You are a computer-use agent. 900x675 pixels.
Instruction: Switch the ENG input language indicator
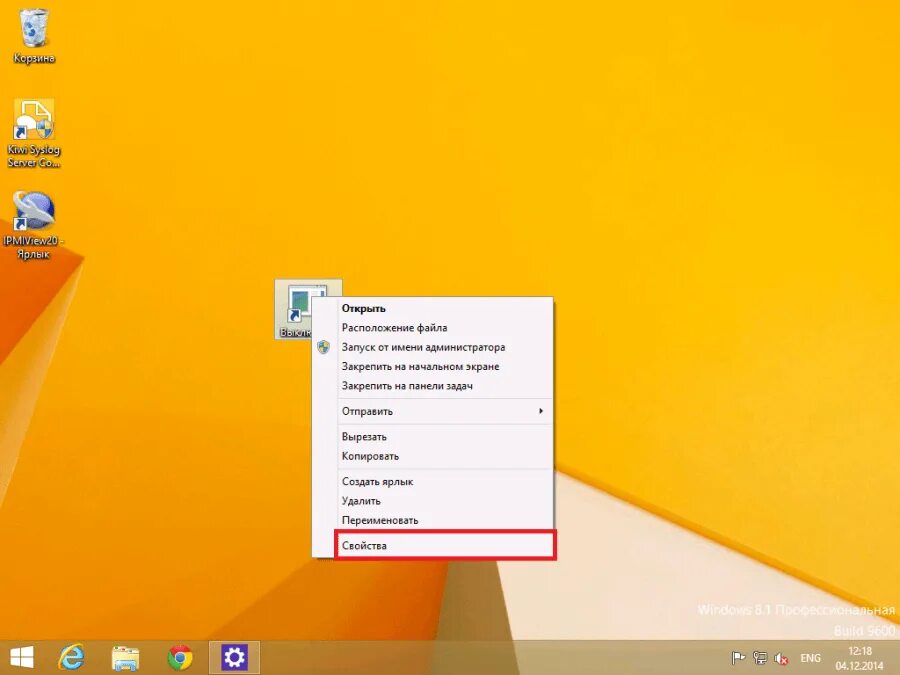pyautogui.click(x=810, y=658)
